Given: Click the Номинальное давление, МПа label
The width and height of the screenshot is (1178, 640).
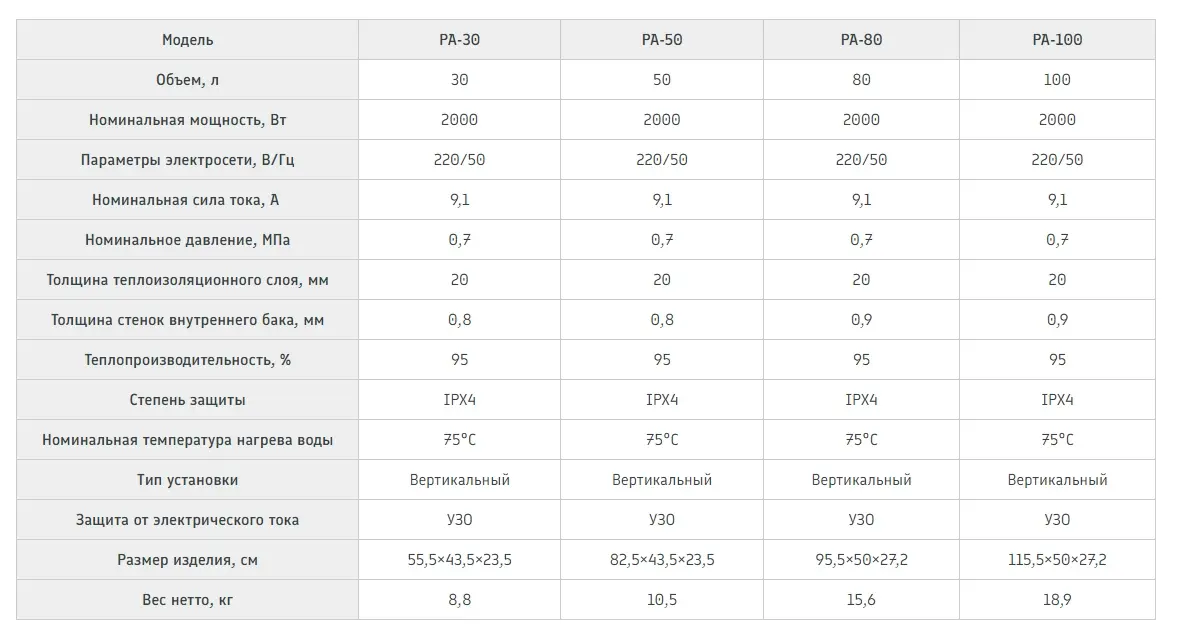Looking at the screenshot, I should click(x=188, y=240).
